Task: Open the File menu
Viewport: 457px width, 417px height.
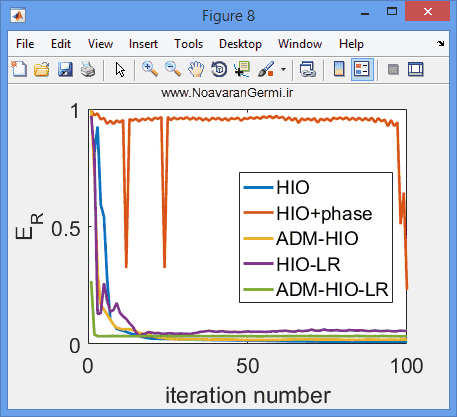Action: [25, 44]
